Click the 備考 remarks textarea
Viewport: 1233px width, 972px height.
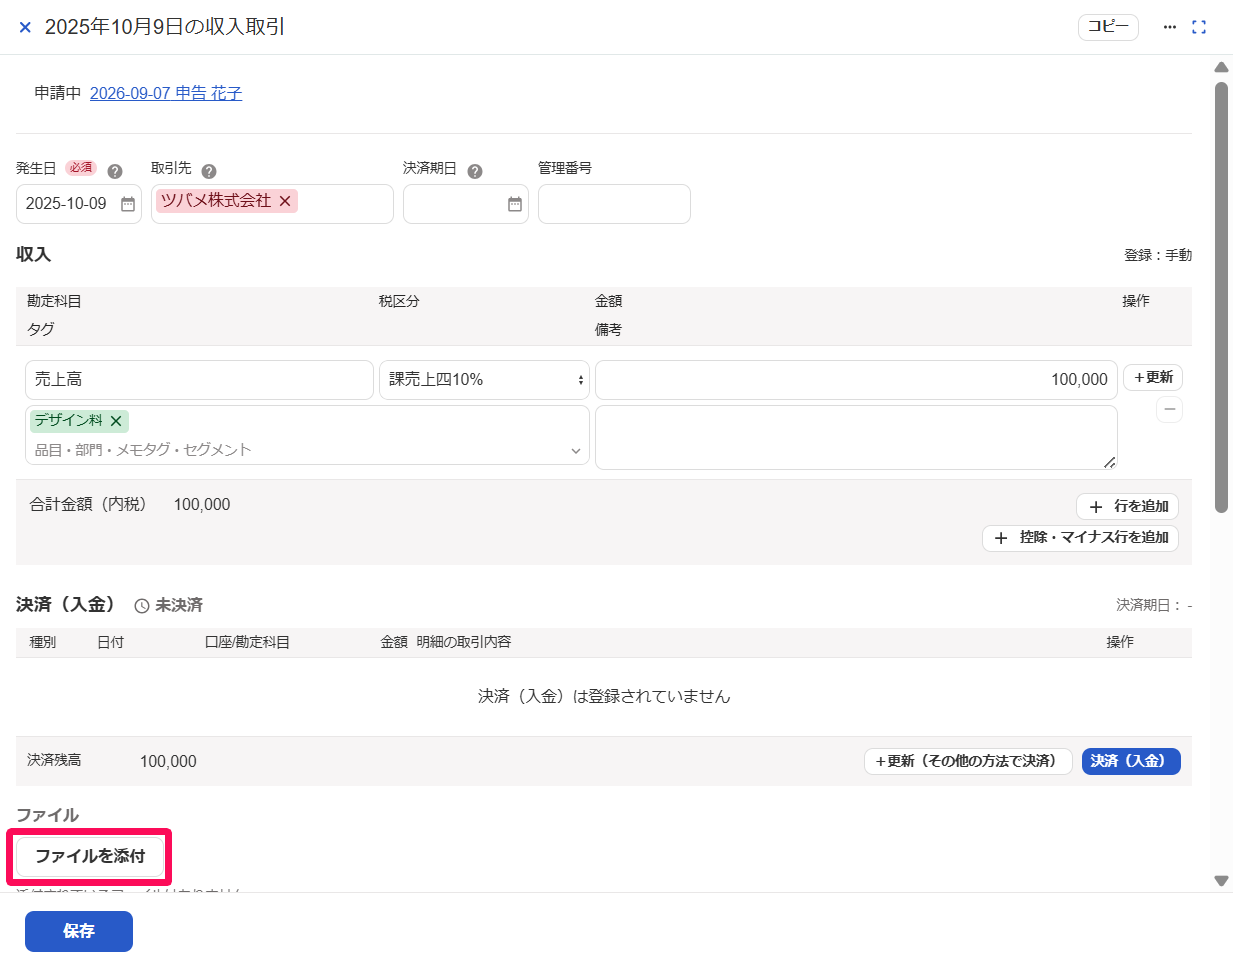pos(856,437)
